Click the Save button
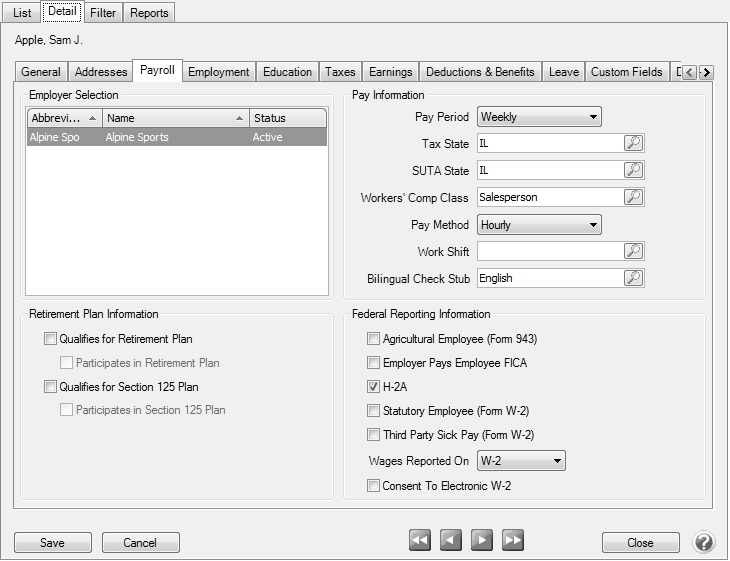Viewport: 730px width, 561px height. click(52, 543)
